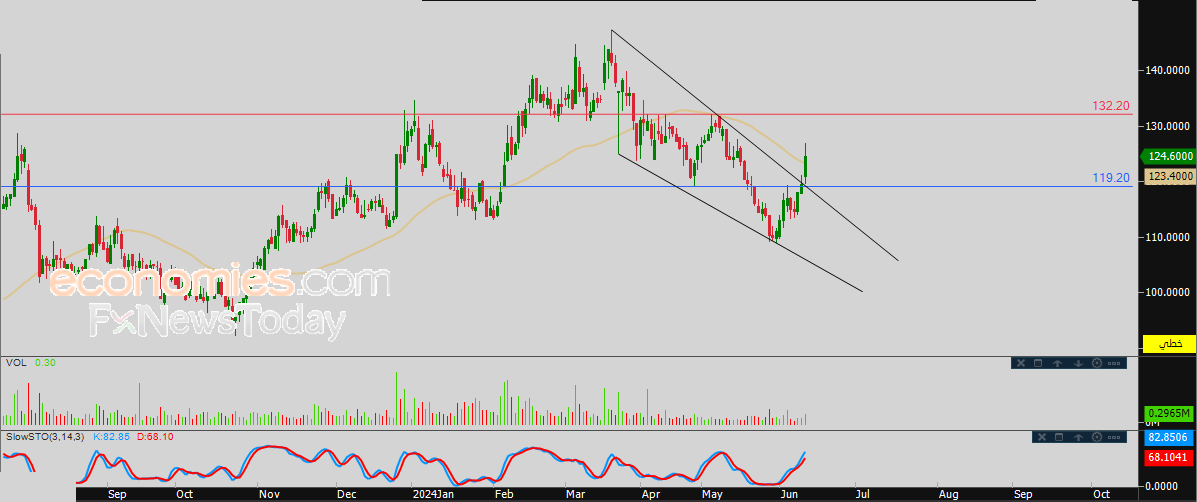This screenshot has width=1197, height=502.
Task: Click the Nov label on time axis
Action: click(269, 494)
